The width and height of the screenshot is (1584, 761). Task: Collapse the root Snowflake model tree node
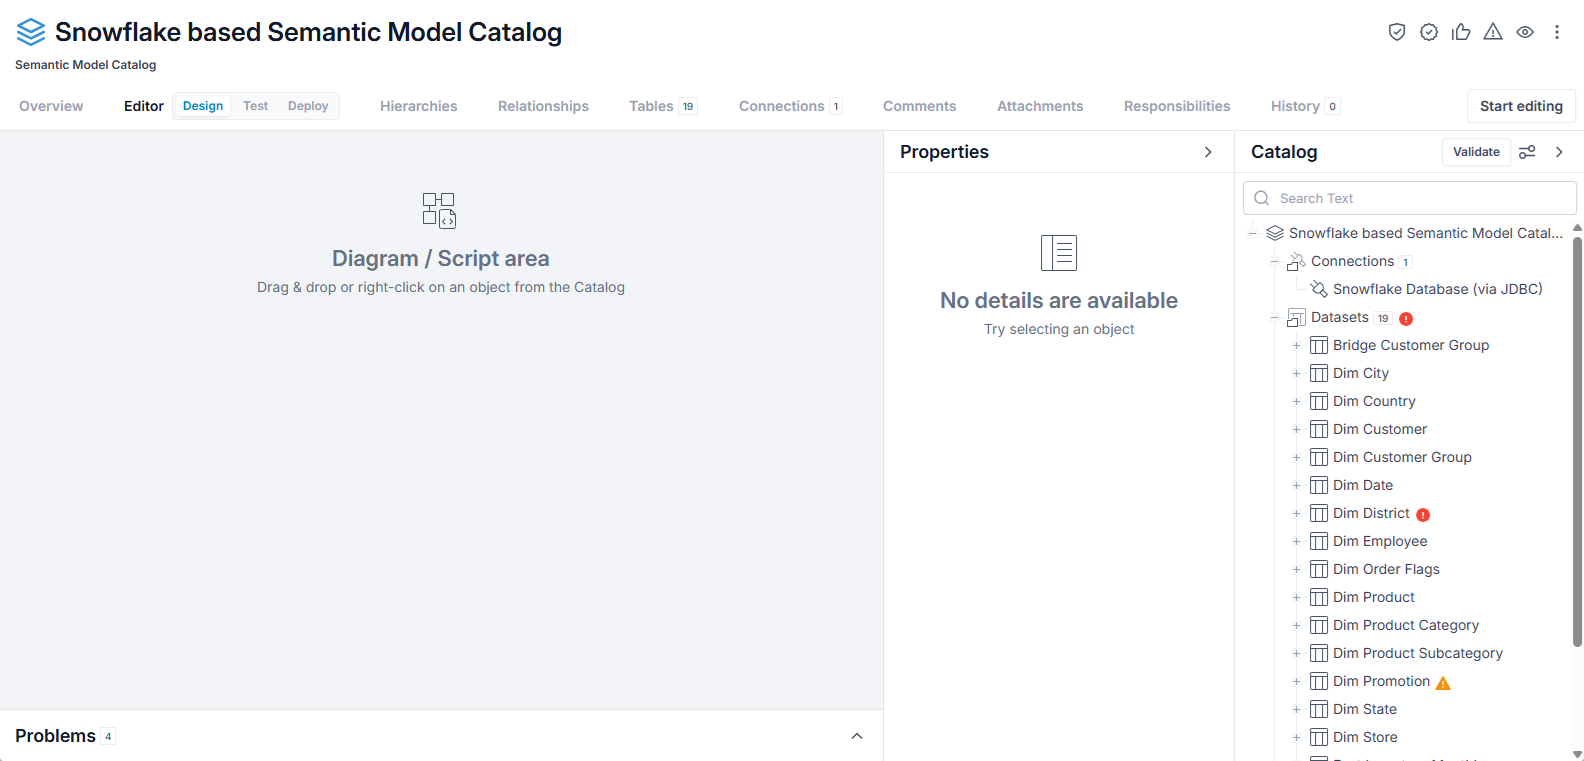pos(1252,233)
